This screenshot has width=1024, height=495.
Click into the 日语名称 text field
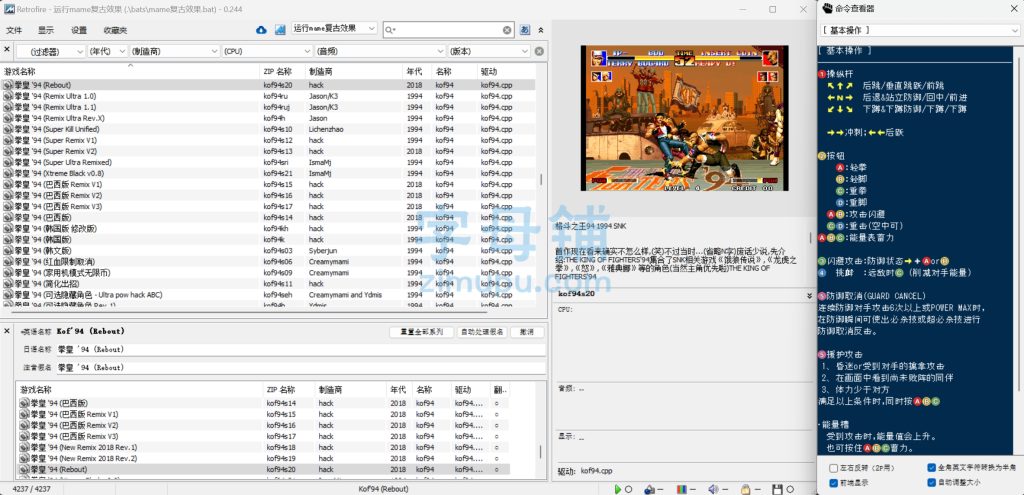[x=301, y=349]
